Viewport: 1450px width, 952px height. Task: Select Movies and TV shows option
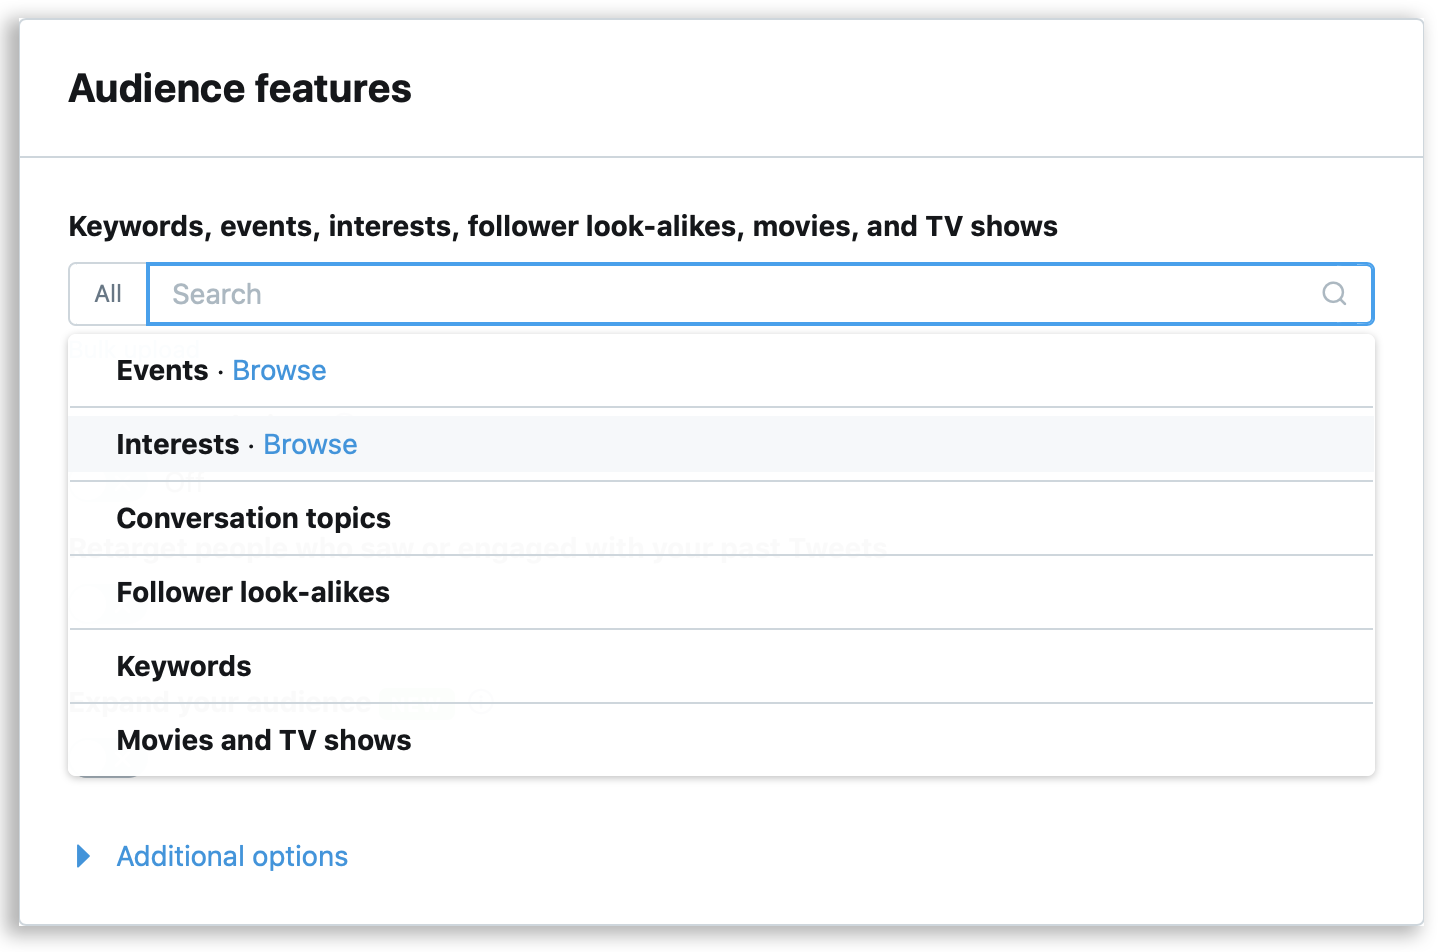(721, 740)
